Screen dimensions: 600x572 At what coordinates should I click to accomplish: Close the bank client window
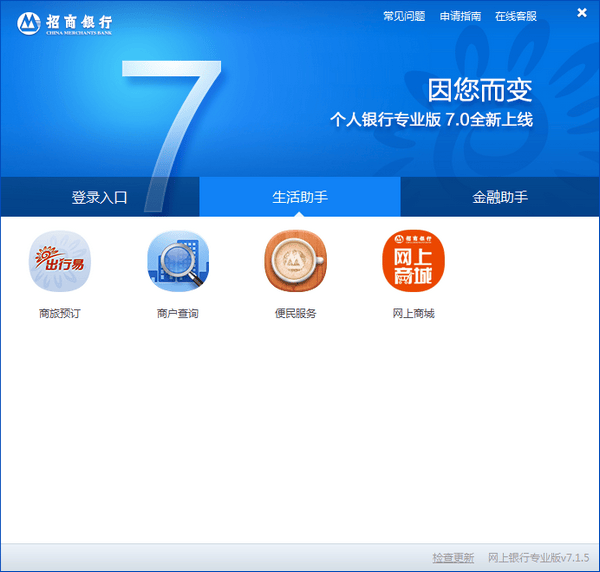[581, 13]
